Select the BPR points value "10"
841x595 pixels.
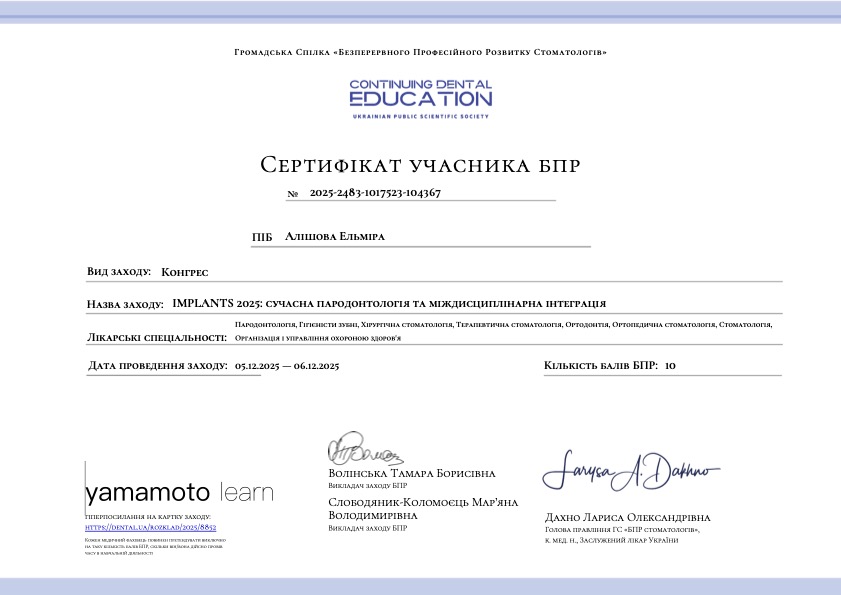pos(670,366)
